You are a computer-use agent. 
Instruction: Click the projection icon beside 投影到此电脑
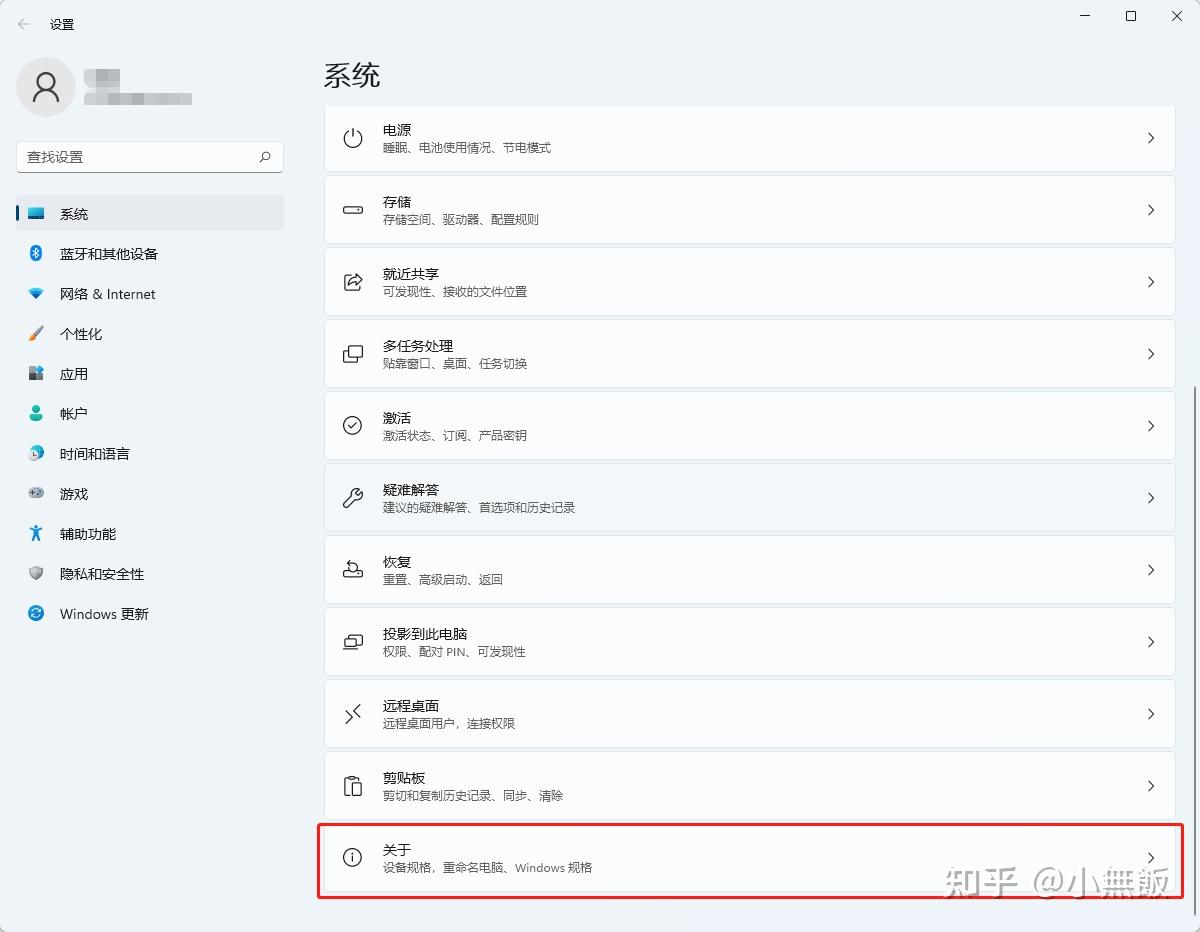pos(352,642)
